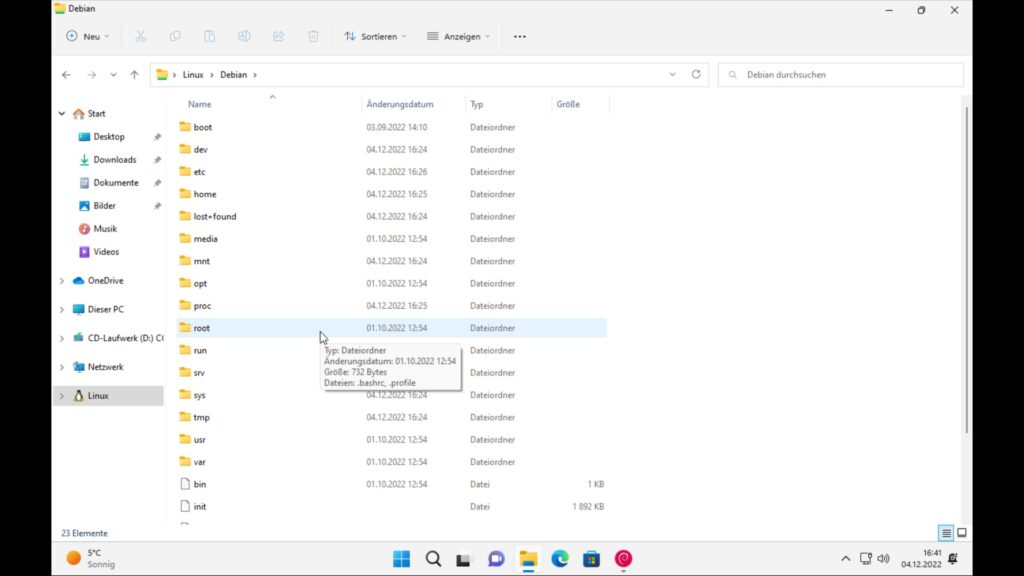Switch to large thumbnails view icon
This screenshot has width=1024, height=576.
point(962,533)
